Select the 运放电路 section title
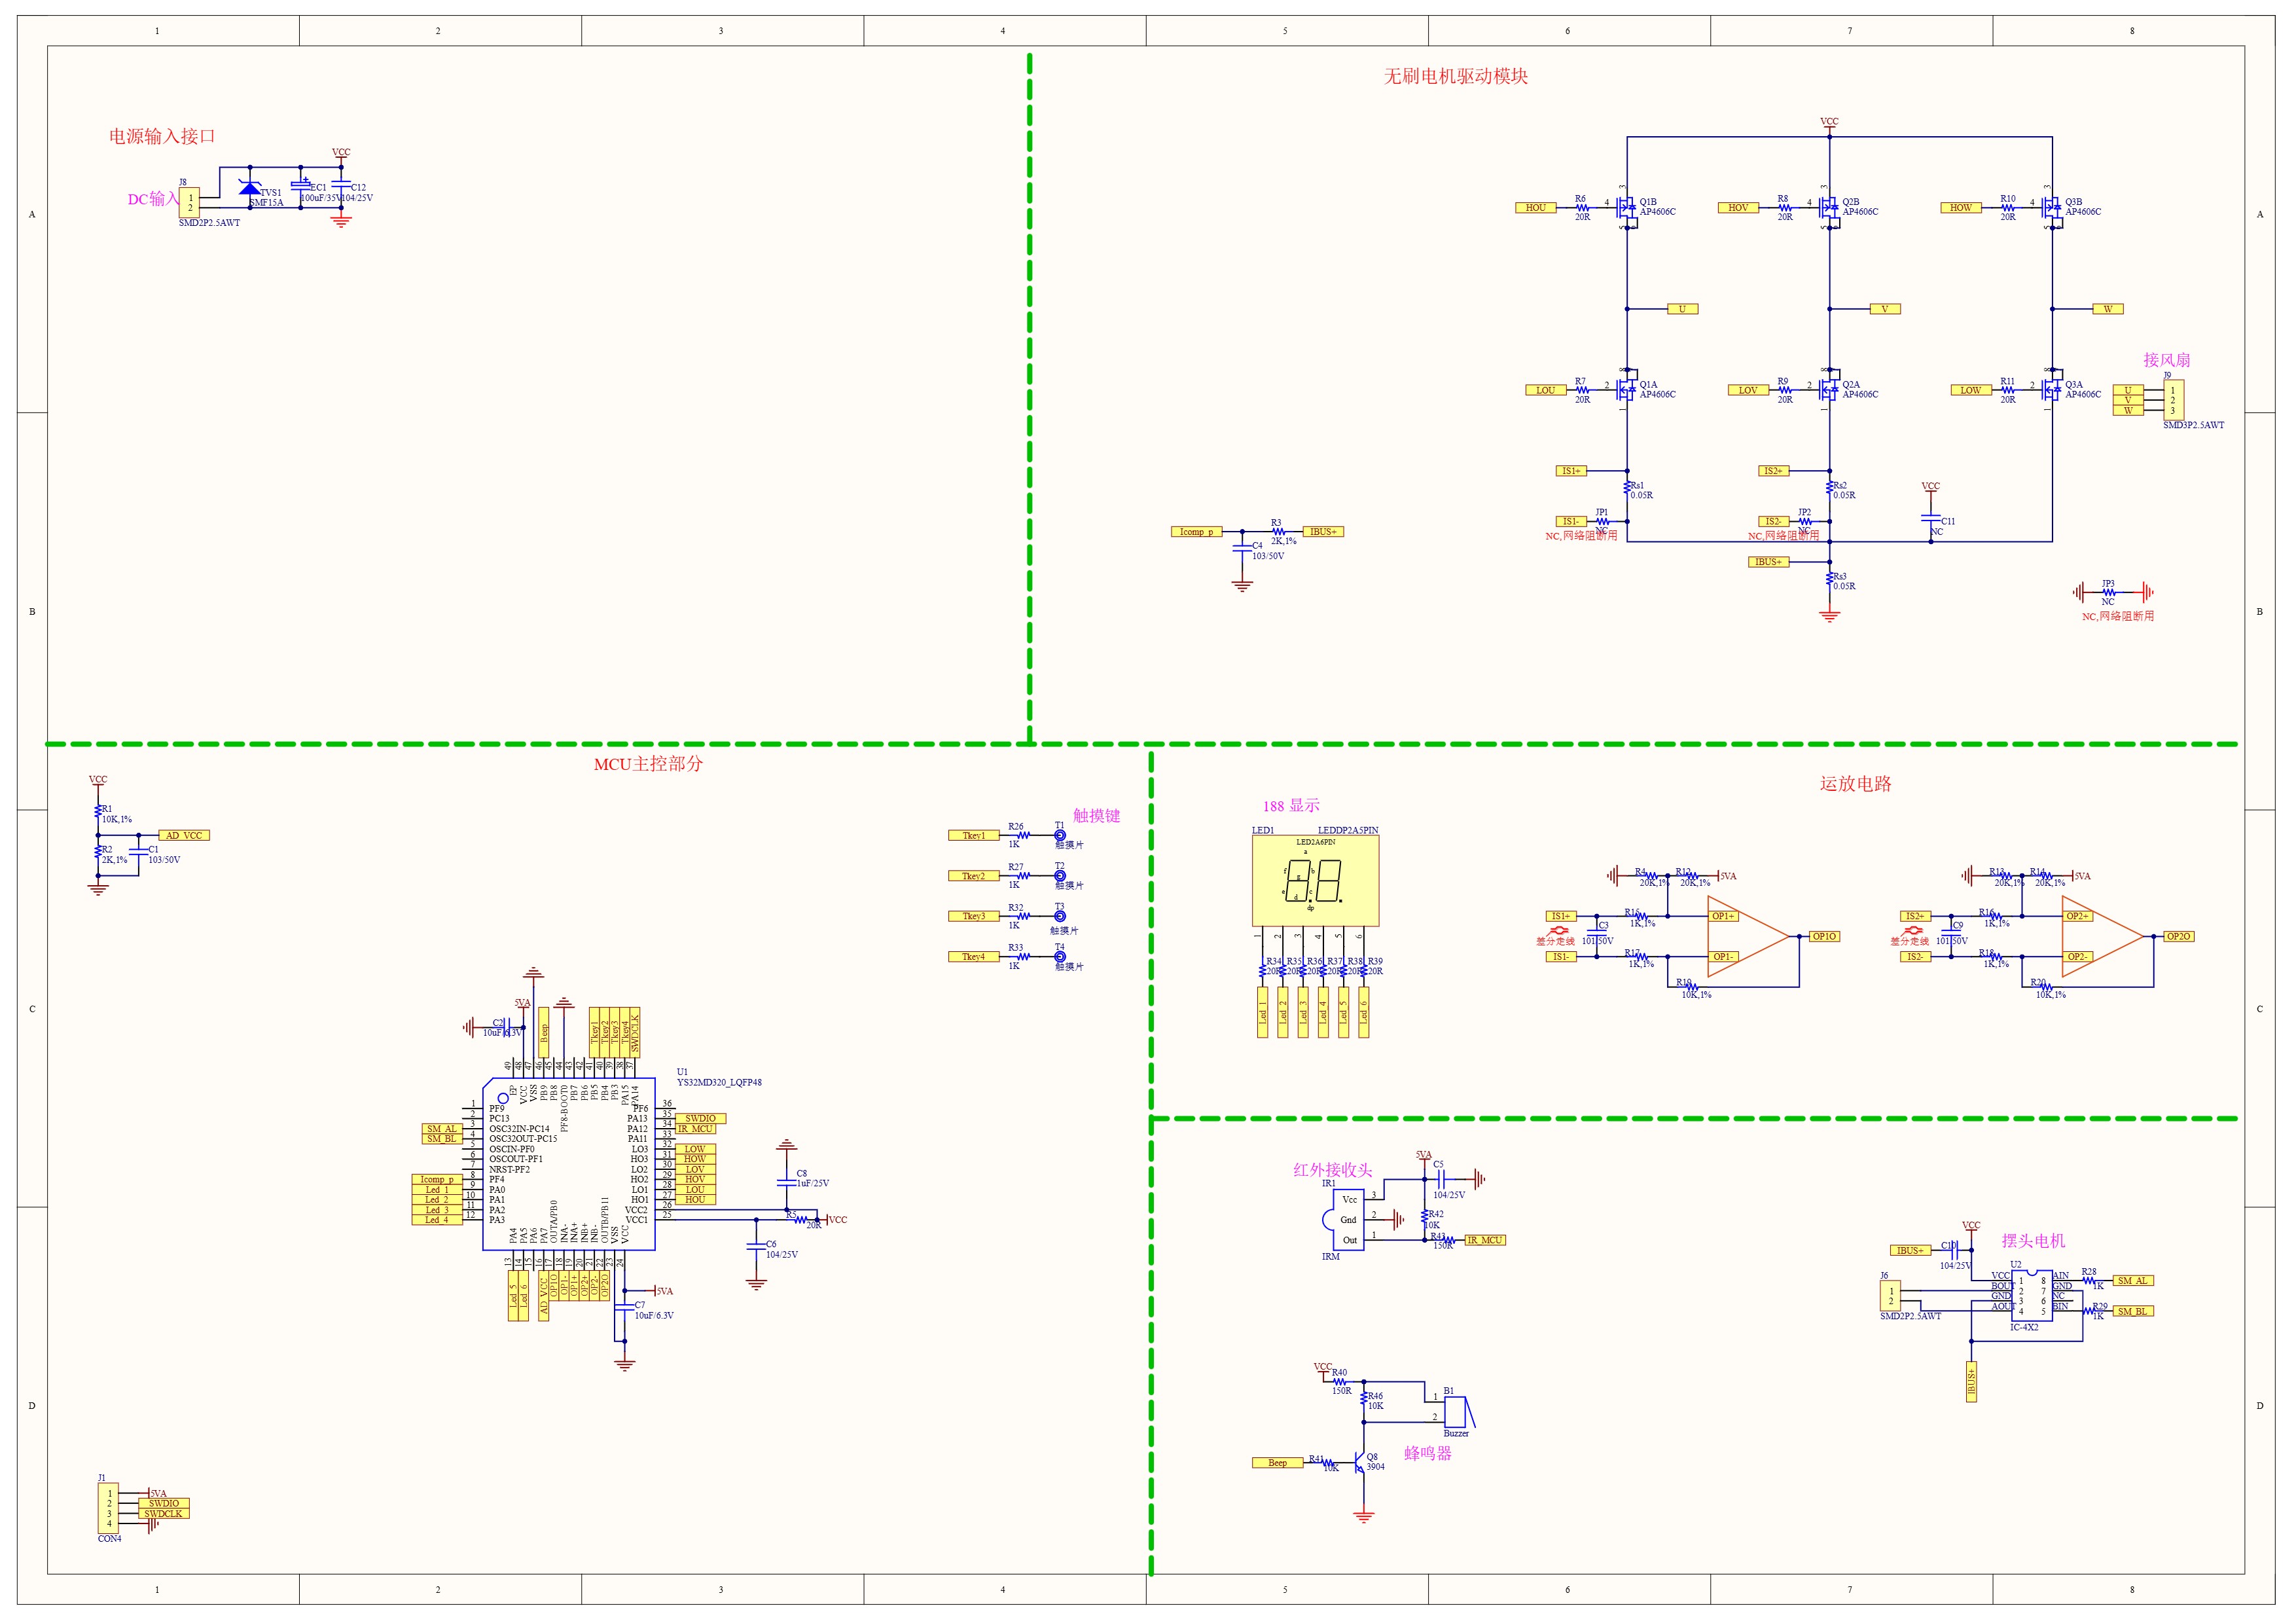Viewport: 2296px width, 1623px height. [1856, 784]
